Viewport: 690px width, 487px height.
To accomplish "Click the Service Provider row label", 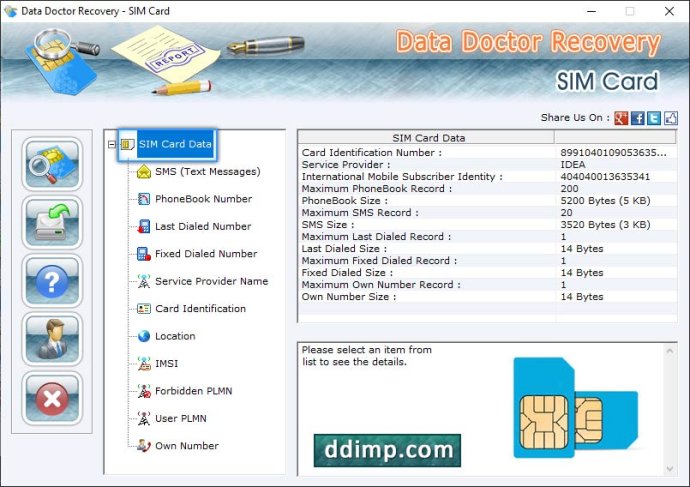I will point(346,165).
